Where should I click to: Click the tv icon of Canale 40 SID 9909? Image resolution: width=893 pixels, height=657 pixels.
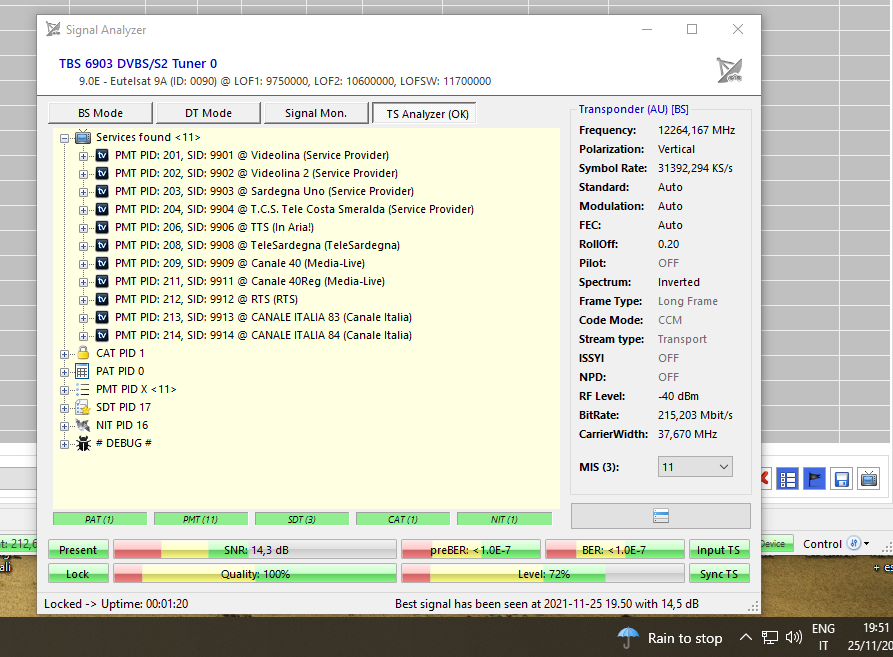tap(102, 263)
